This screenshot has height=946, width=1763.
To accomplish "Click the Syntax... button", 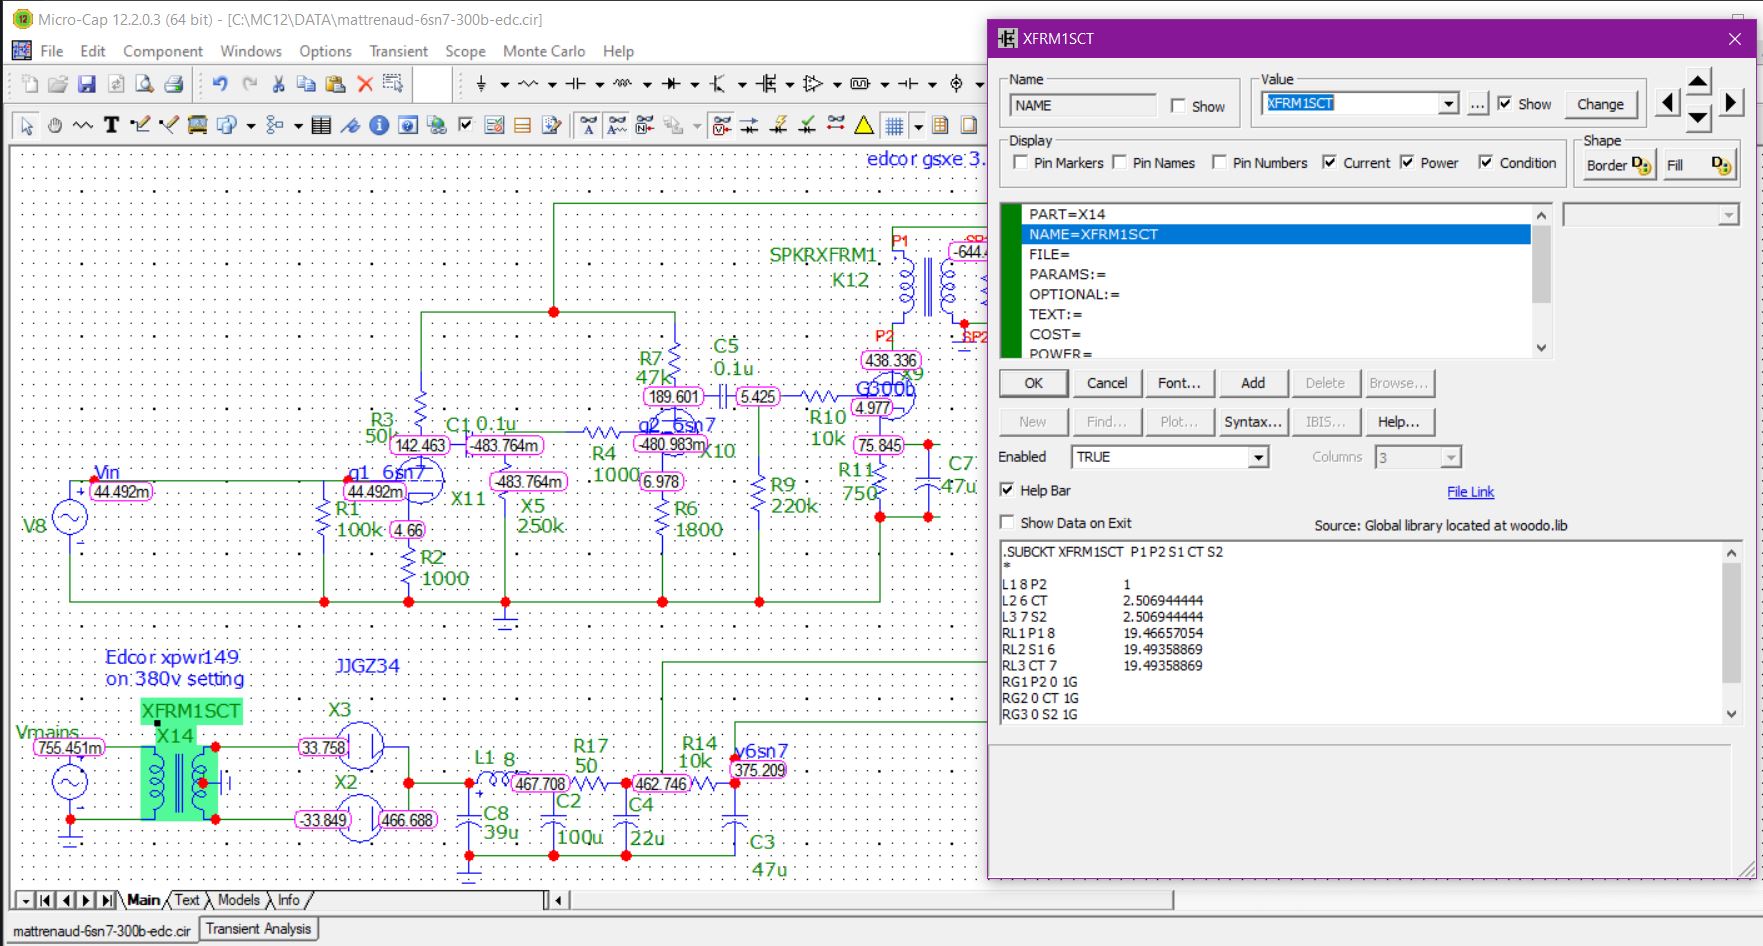I will pos(1253,422).
